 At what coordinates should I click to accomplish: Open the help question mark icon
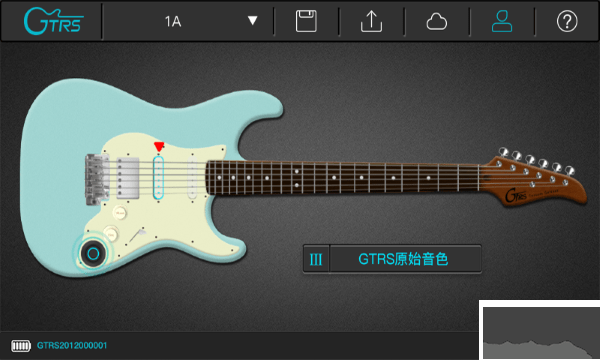[567, 21]
